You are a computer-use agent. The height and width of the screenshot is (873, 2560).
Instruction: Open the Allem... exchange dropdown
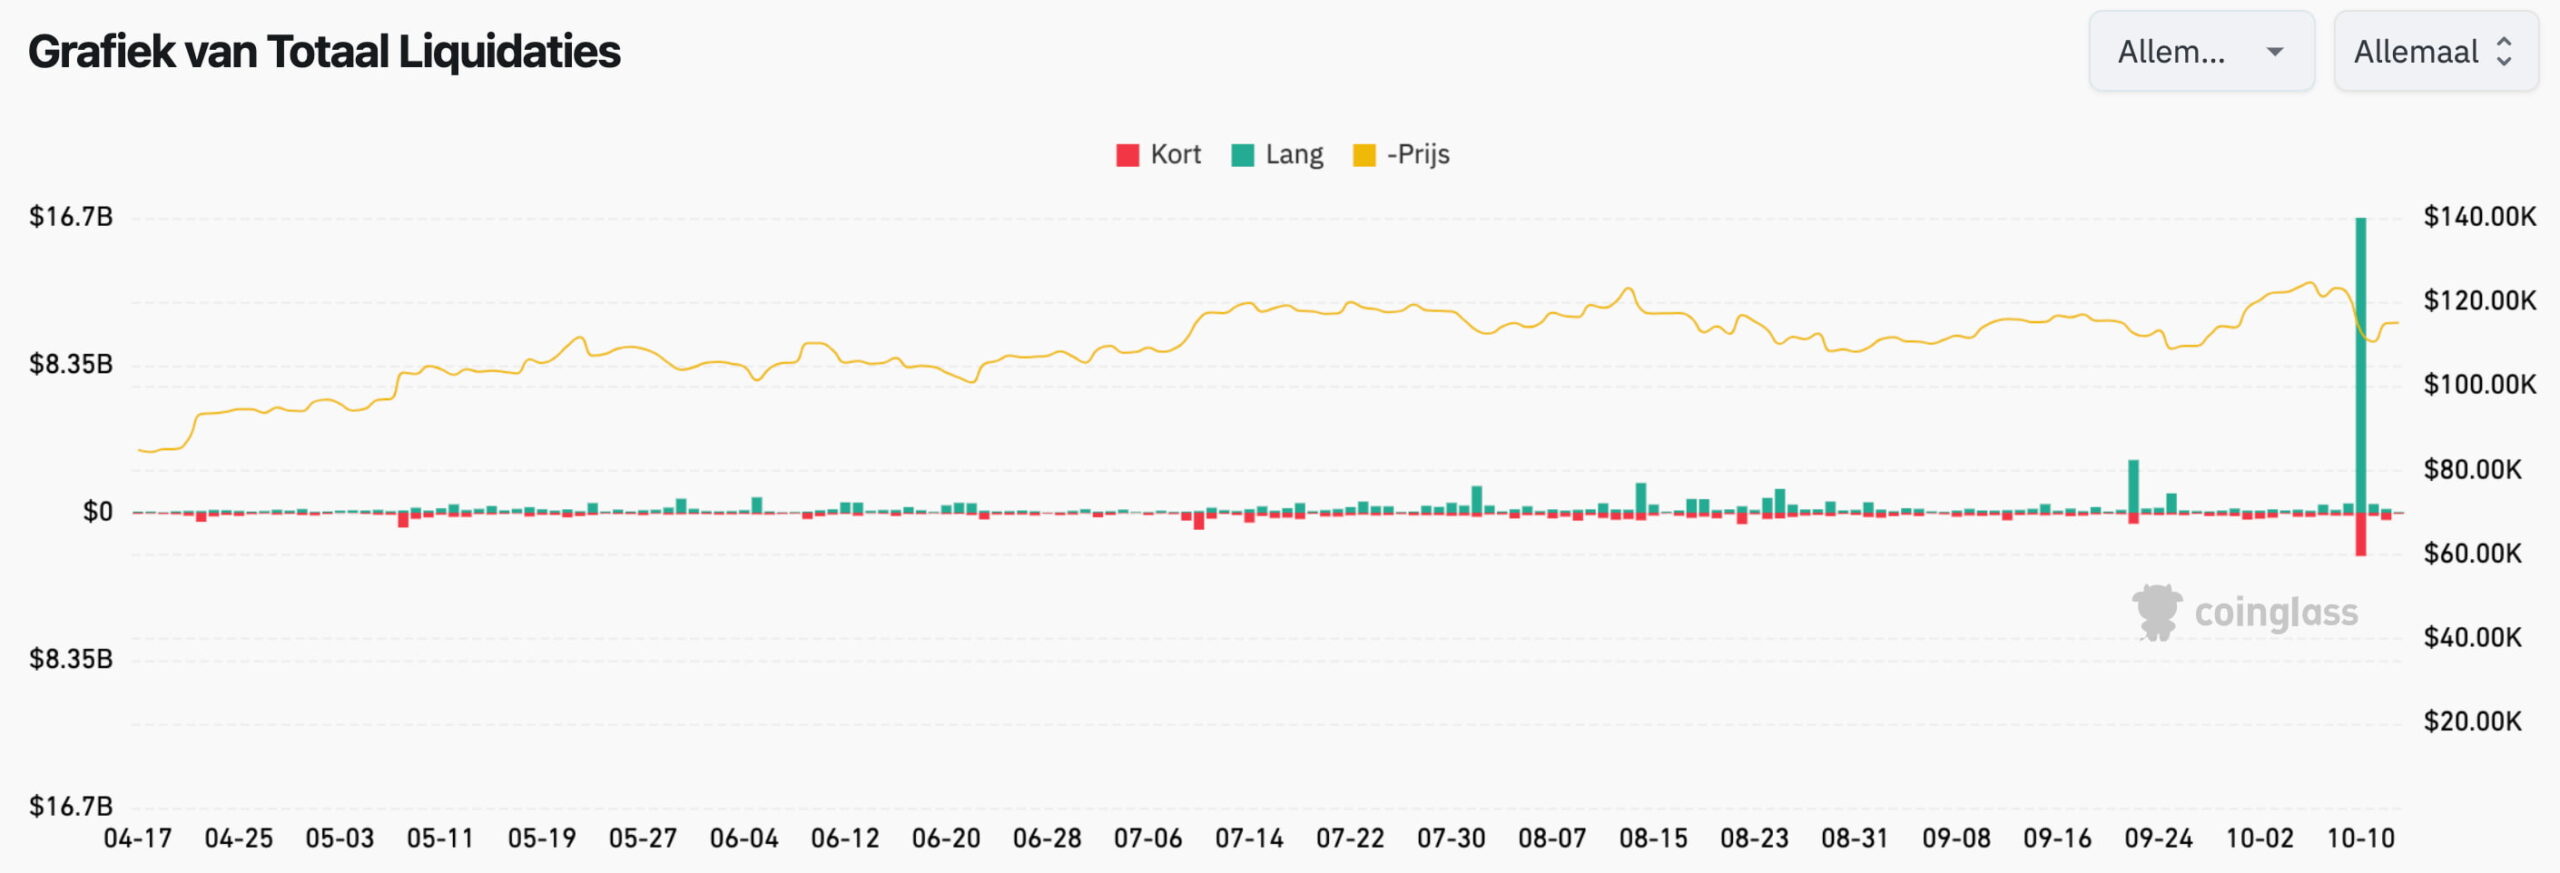[x=2204, y=51]
